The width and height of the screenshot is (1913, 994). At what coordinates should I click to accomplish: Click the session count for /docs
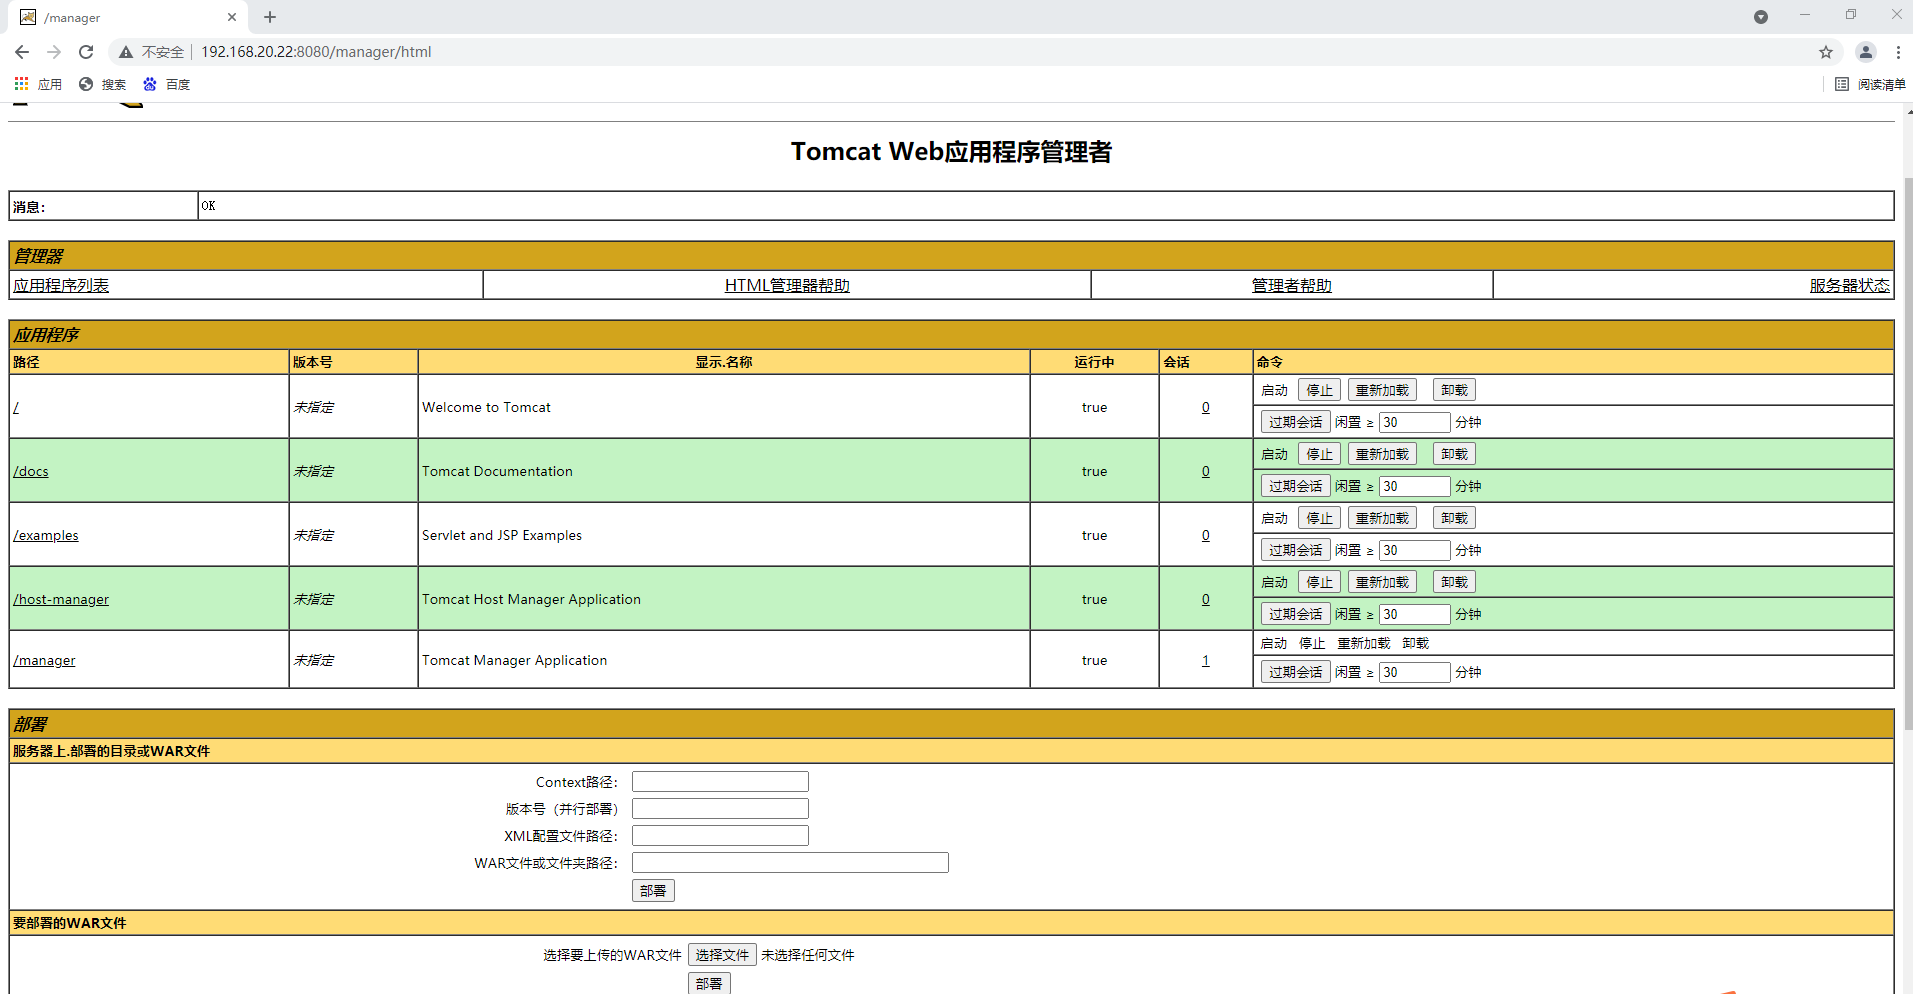pos(1206,471)
